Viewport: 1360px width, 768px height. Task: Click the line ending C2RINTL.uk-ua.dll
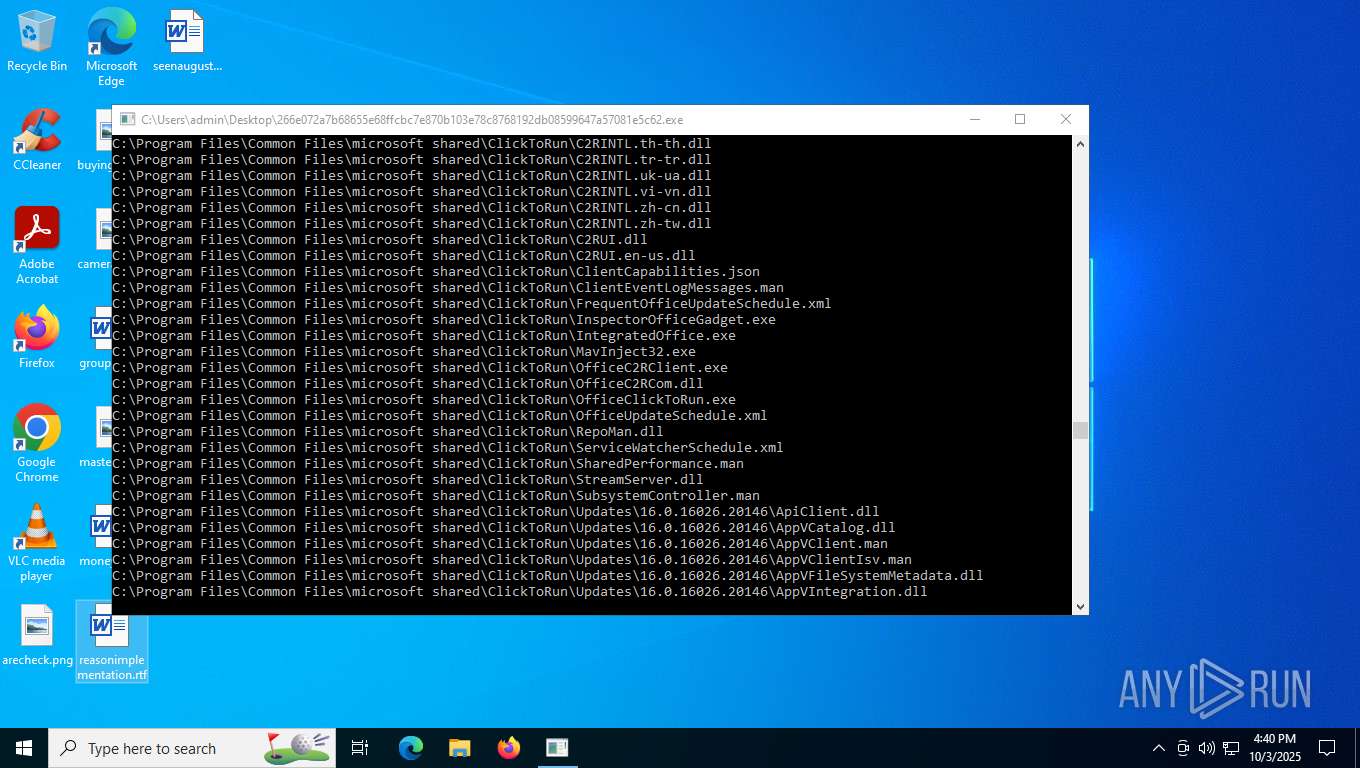coord(412,176)
